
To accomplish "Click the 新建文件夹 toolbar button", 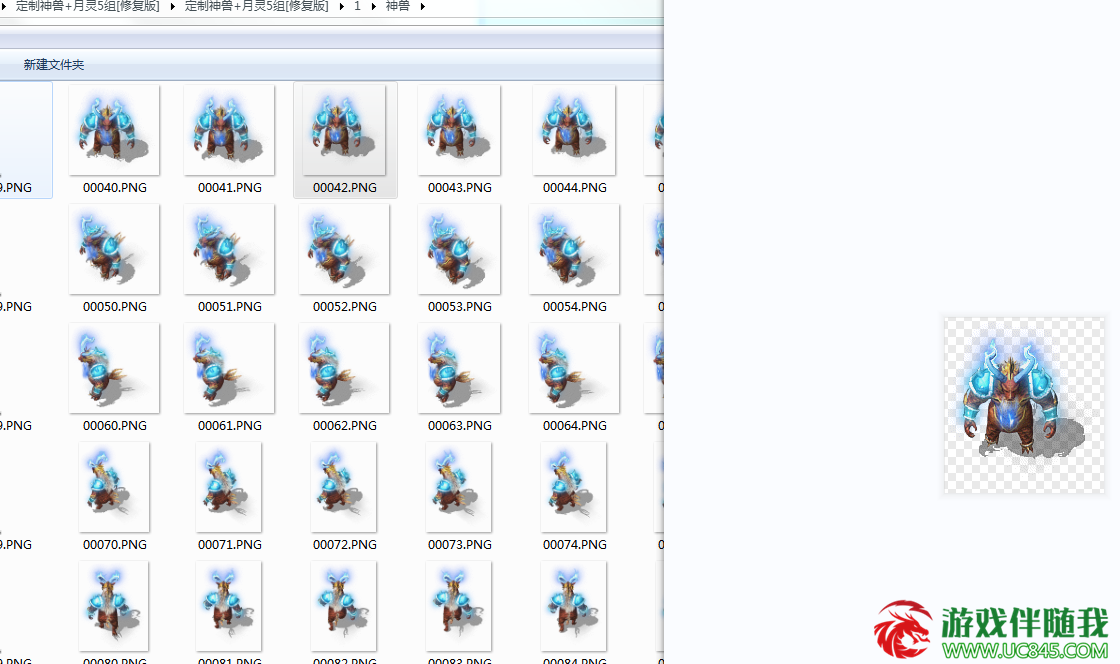I will [x=54, y=65].
